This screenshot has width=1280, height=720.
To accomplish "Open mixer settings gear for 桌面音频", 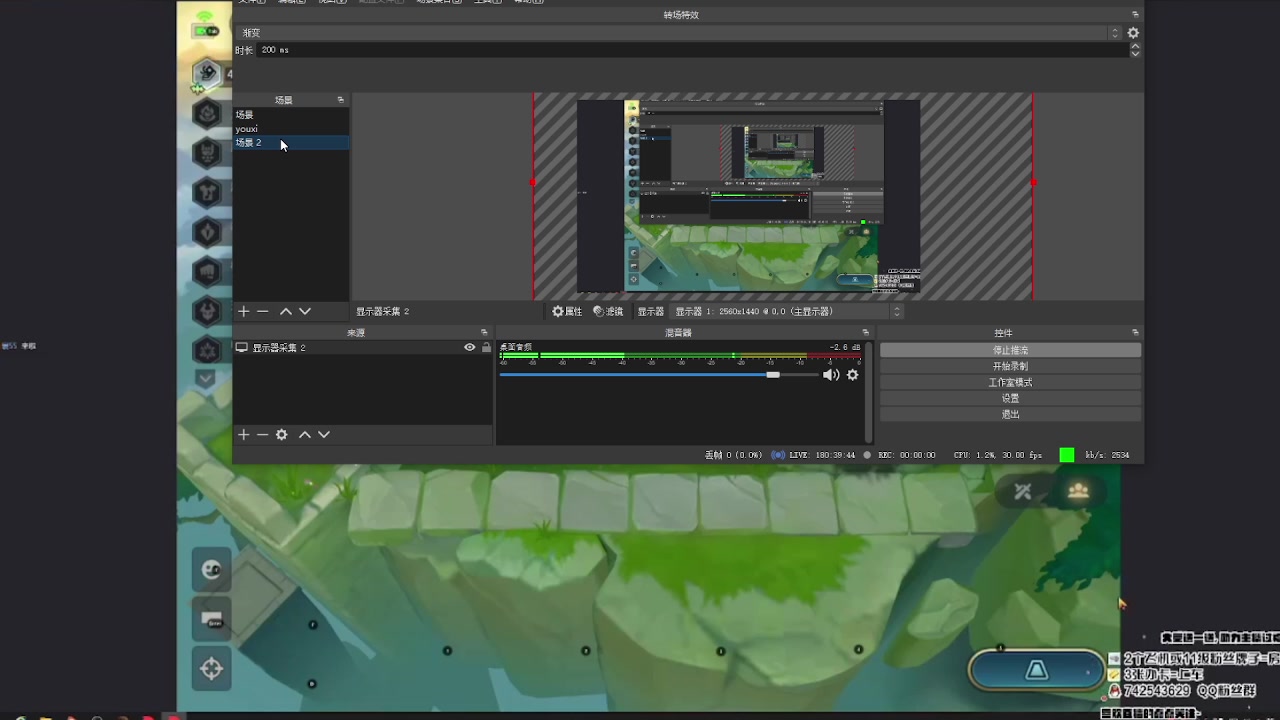I will (853, 375).
